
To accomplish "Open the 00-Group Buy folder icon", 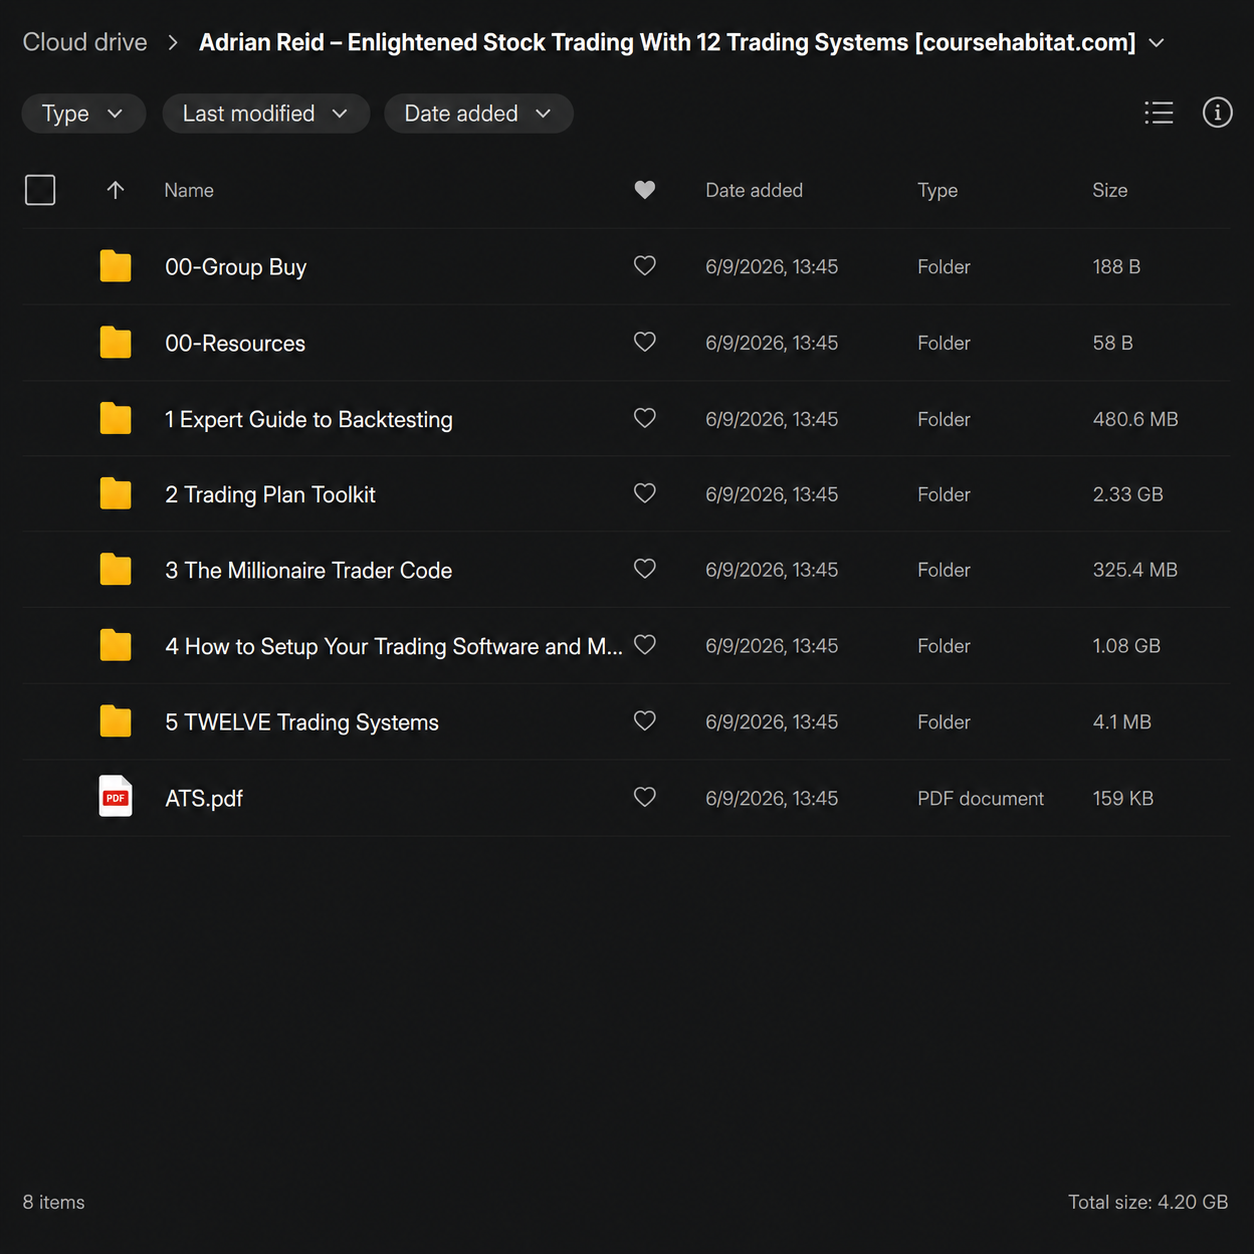I will click(x=115, y=266).
